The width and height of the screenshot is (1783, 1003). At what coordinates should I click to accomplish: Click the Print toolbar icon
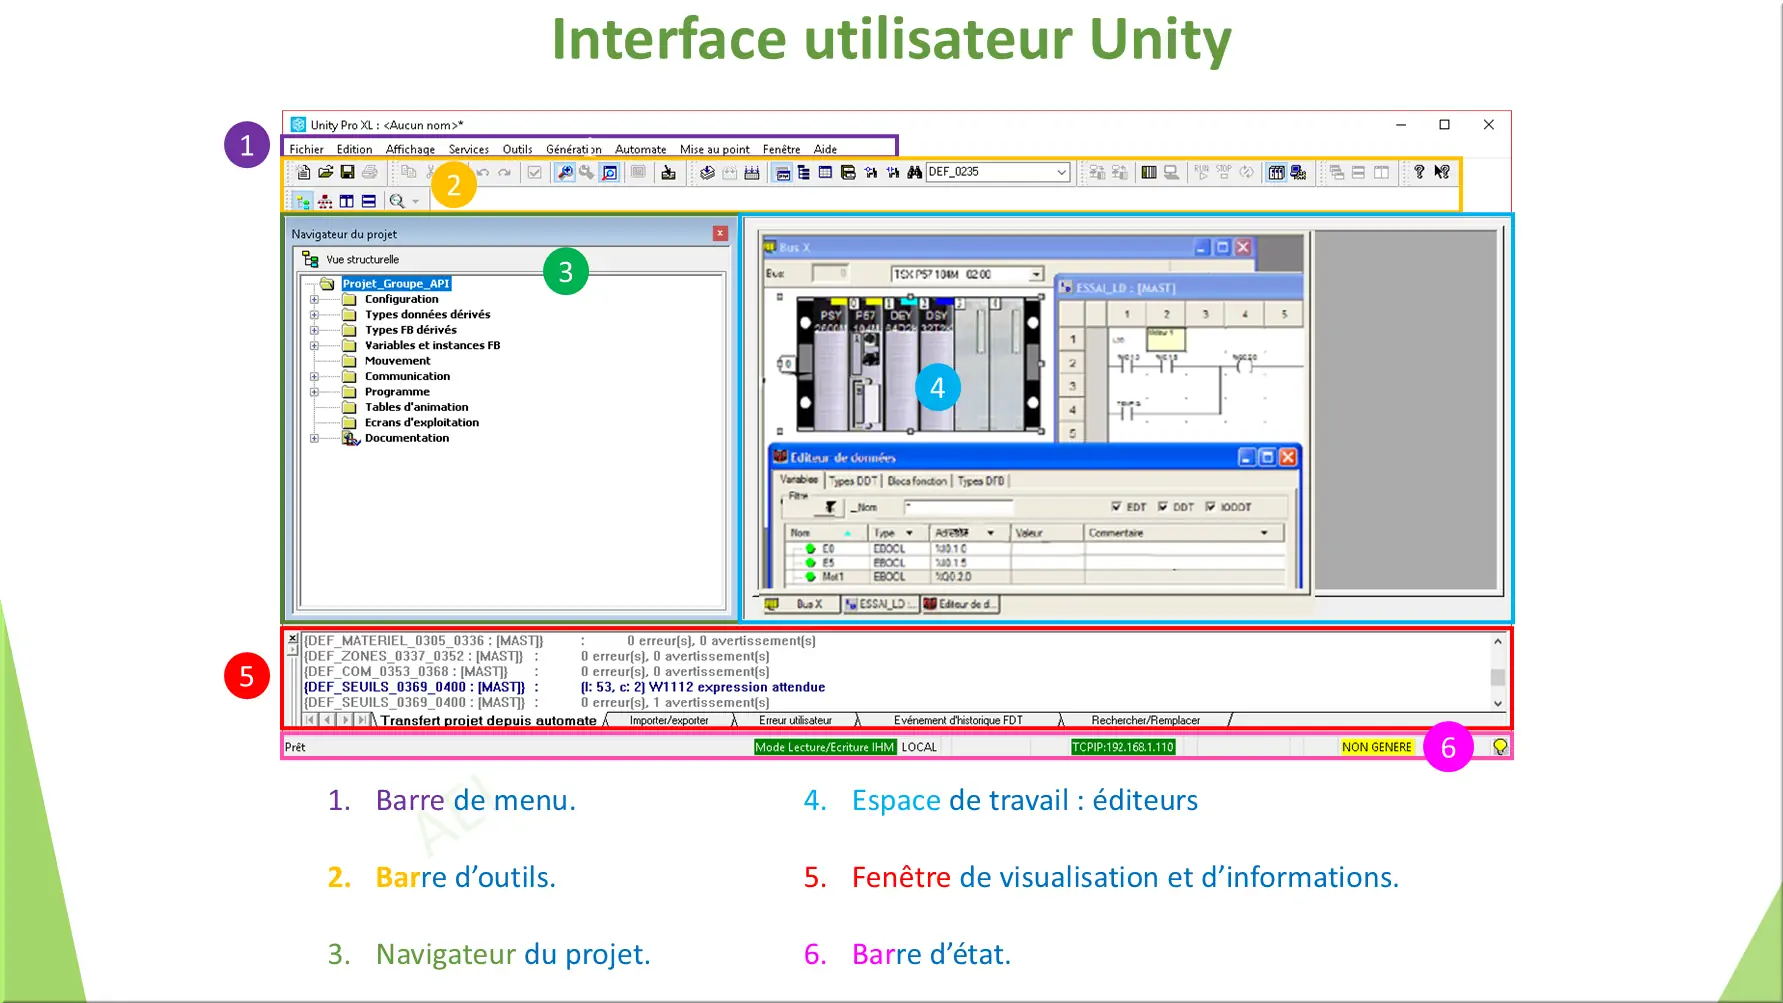(x=368, y=172)
